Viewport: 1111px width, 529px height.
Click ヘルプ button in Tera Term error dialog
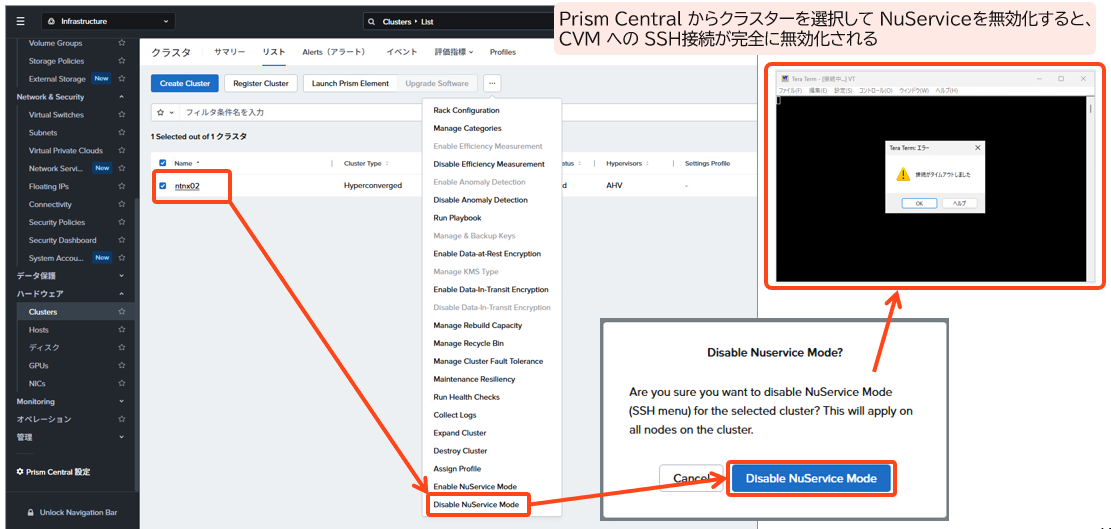[959, 203]
